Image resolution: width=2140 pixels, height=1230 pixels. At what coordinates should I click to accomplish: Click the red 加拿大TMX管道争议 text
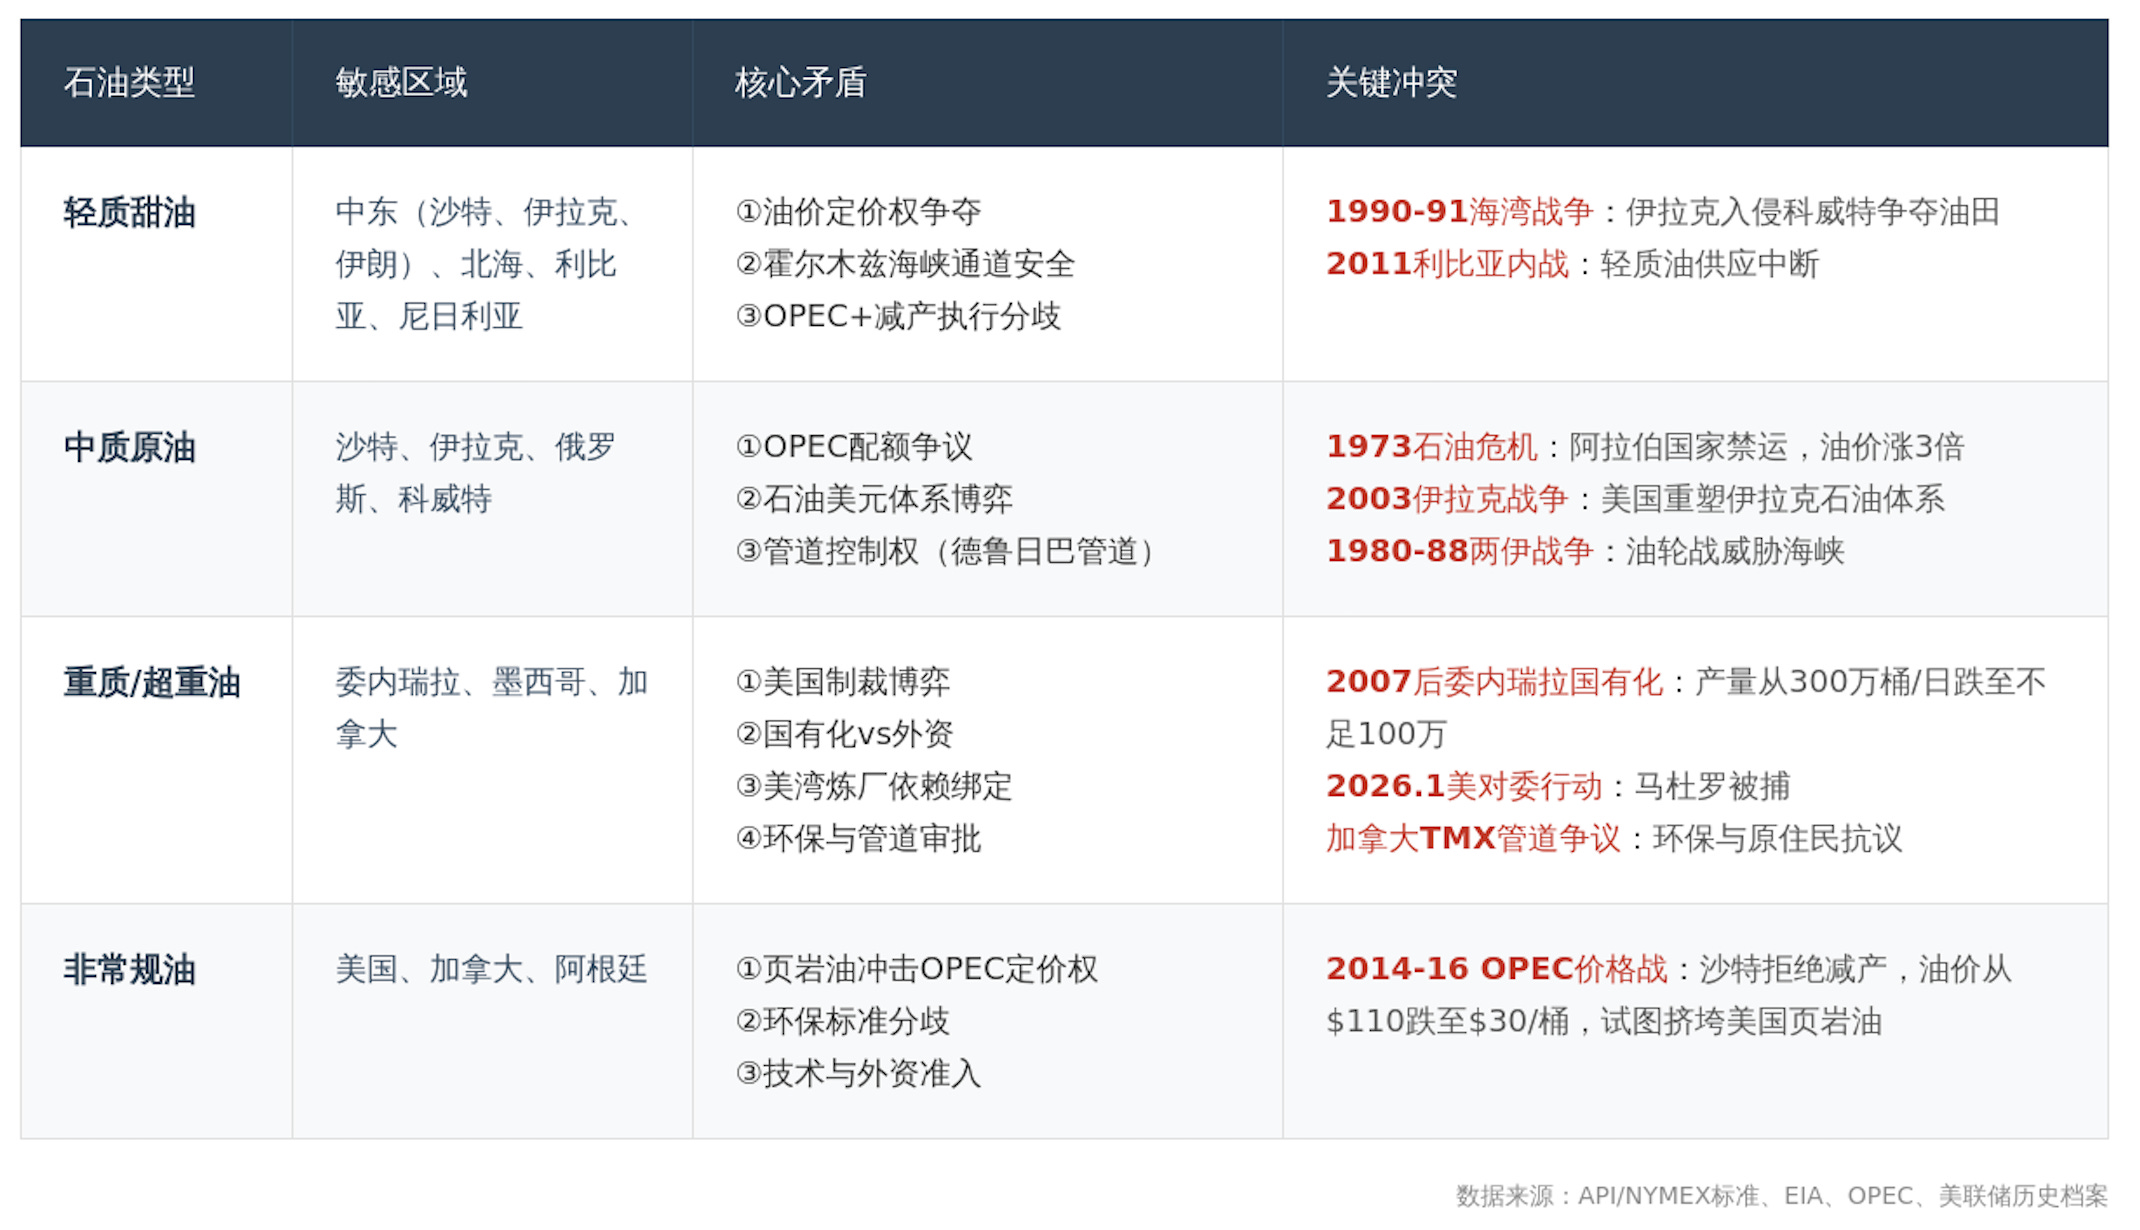pos(1473,838)
